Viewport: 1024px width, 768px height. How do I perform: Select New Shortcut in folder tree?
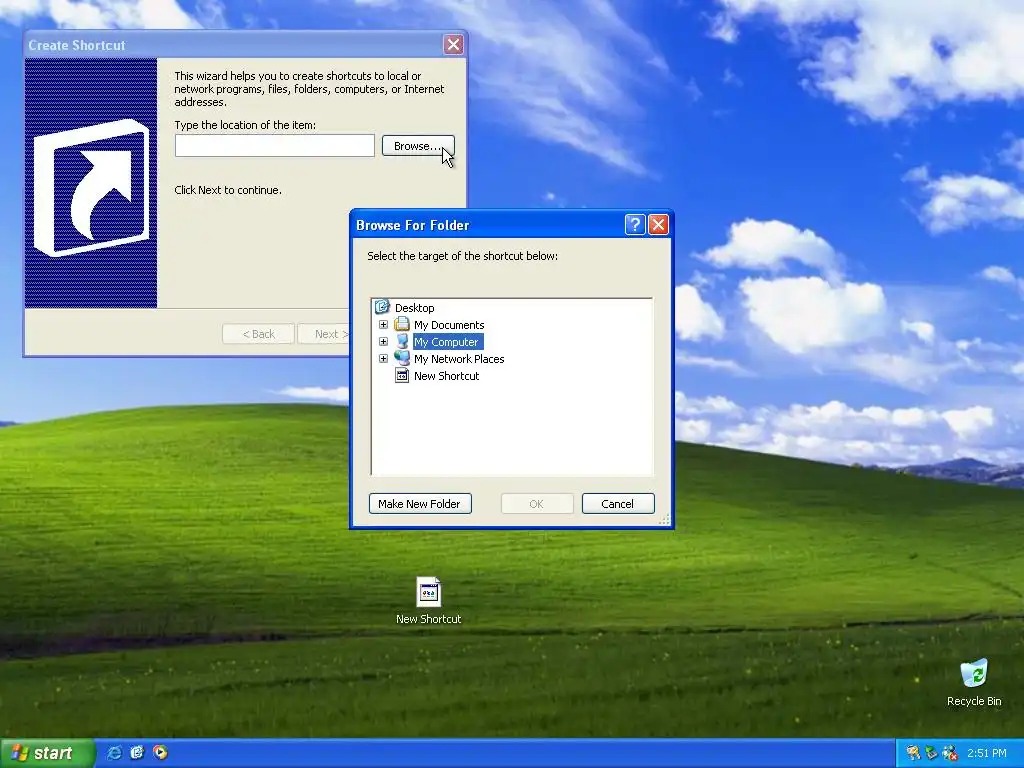pyautogui.click(x=447, y=376)
